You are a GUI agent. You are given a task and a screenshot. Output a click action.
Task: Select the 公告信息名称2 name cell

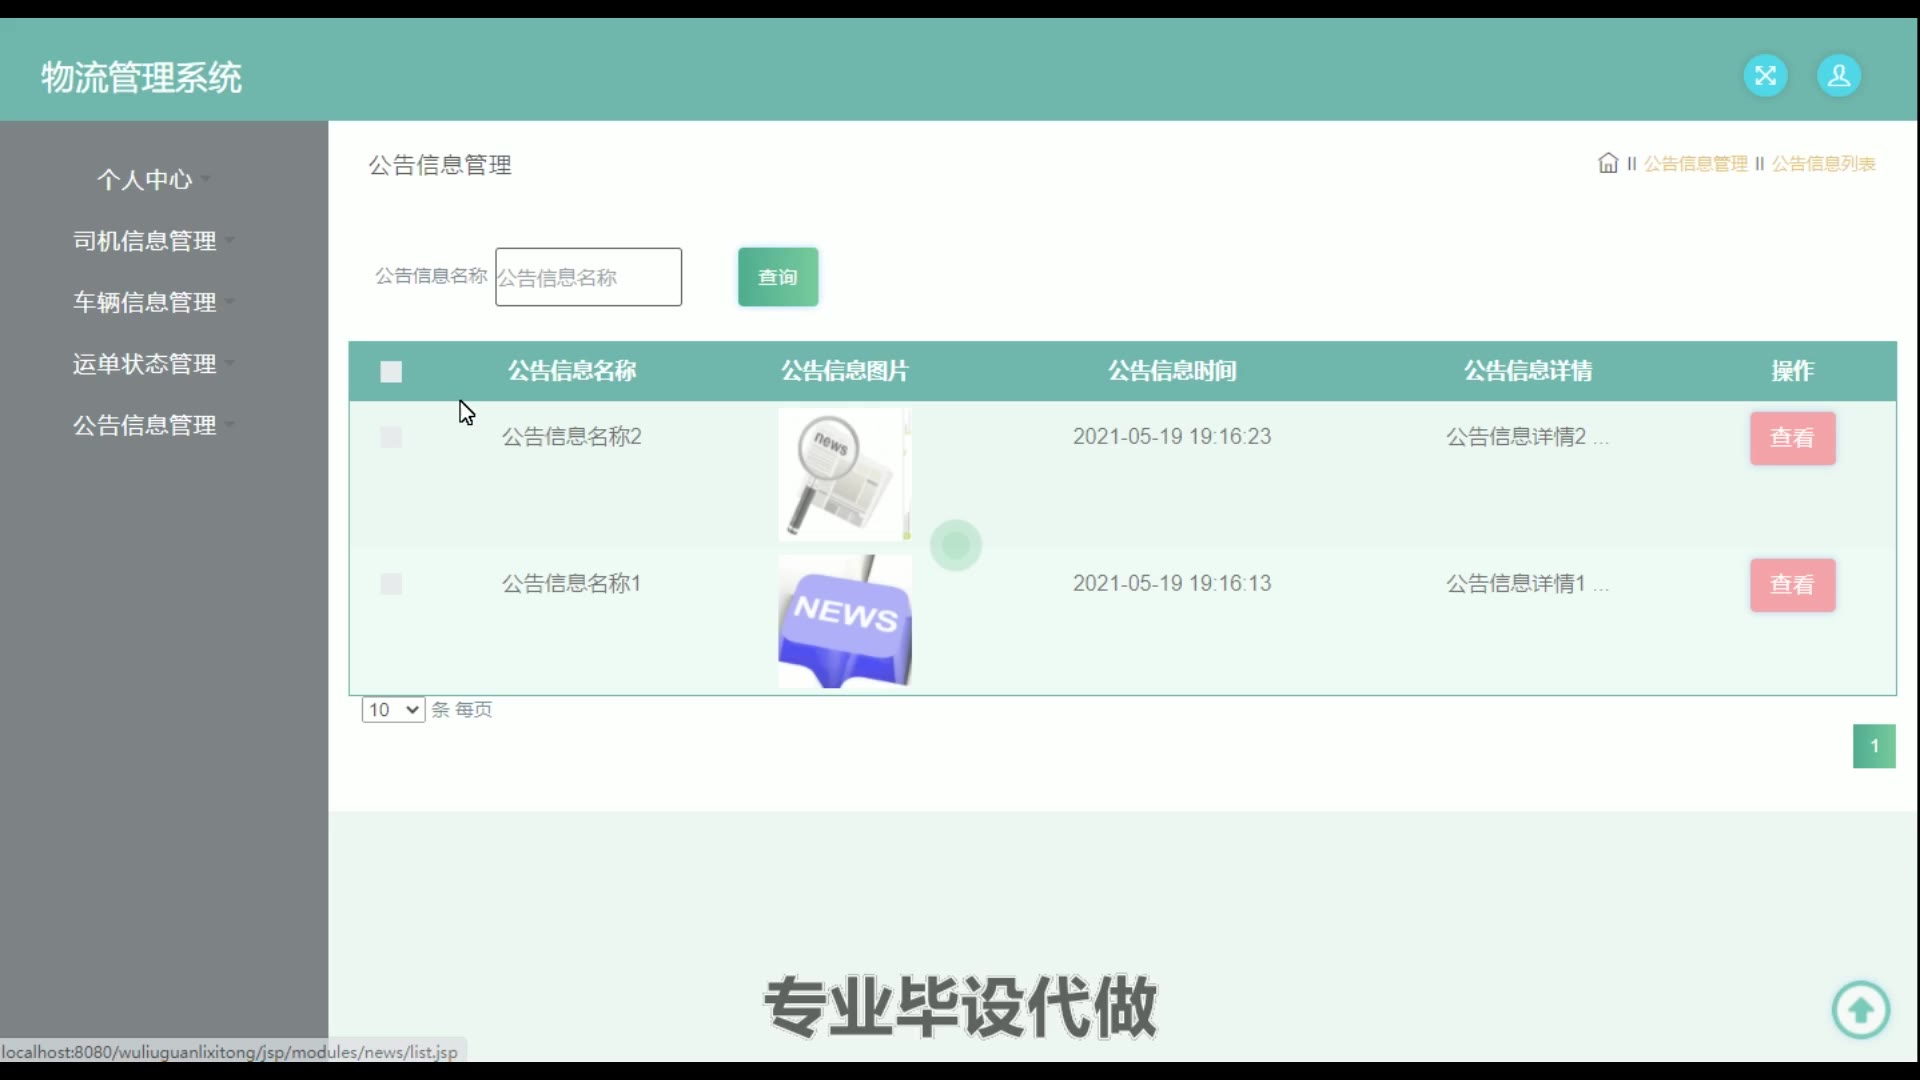point(571,437)
